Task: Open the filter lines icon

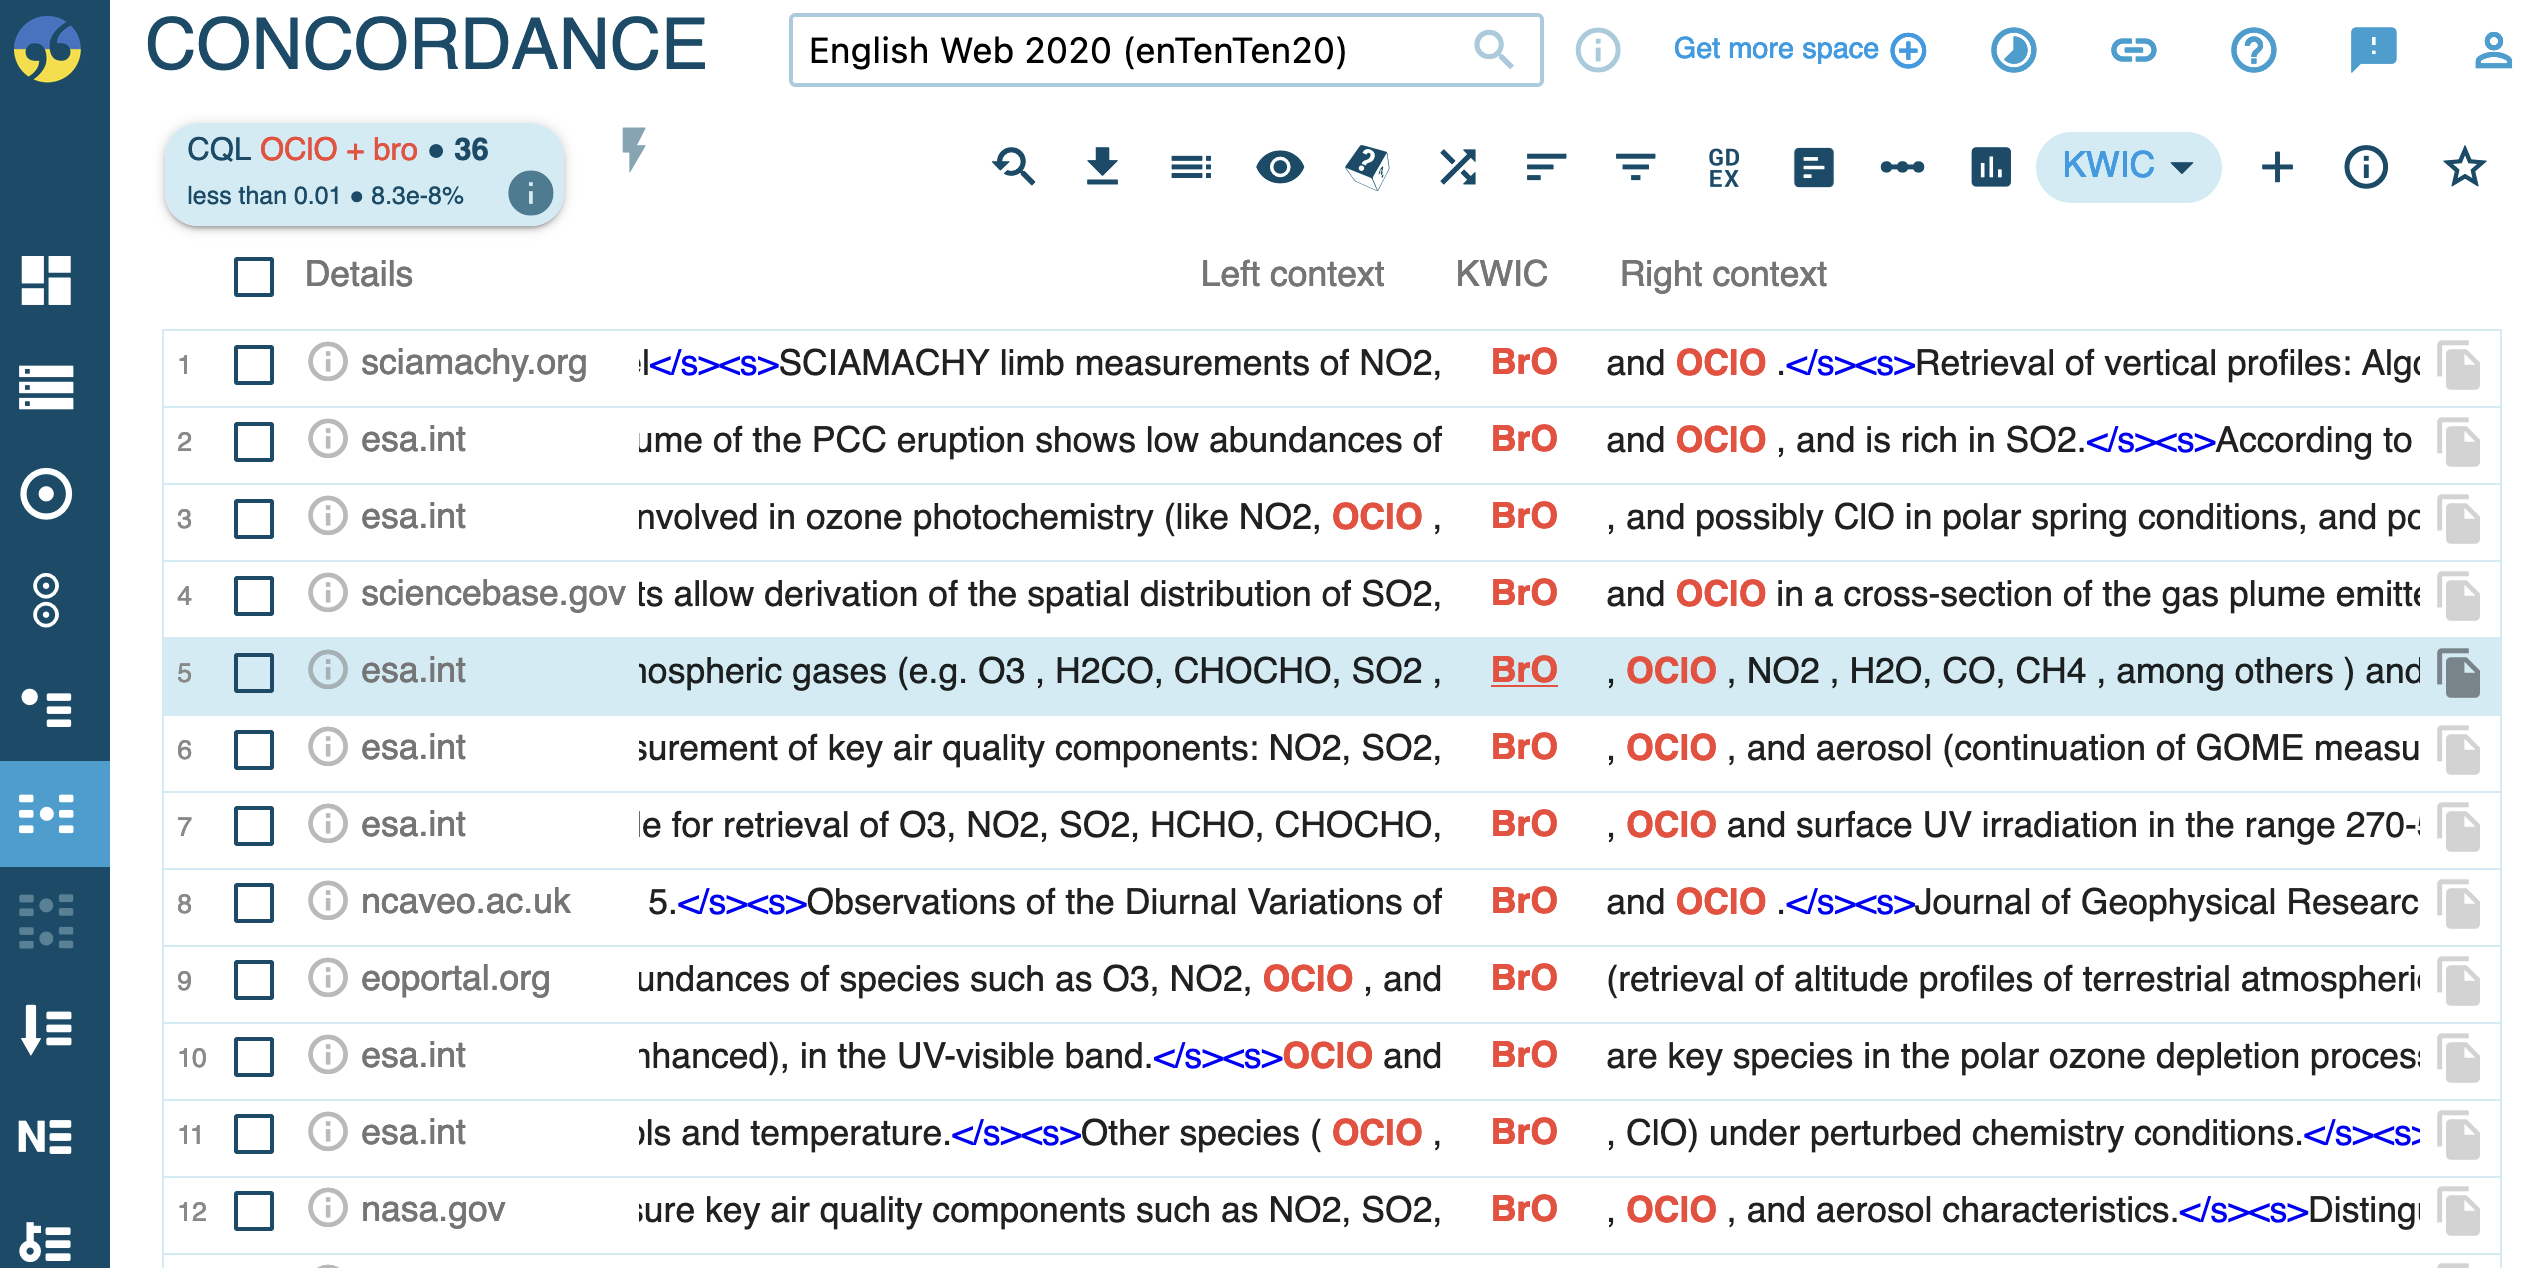Action: click(x=1635, y=166)
